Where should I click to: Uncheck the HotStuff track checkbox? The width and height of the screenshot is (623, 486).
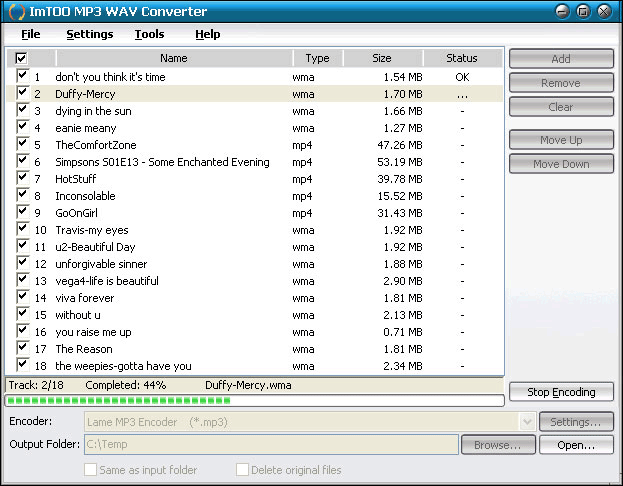click(23, 178)
